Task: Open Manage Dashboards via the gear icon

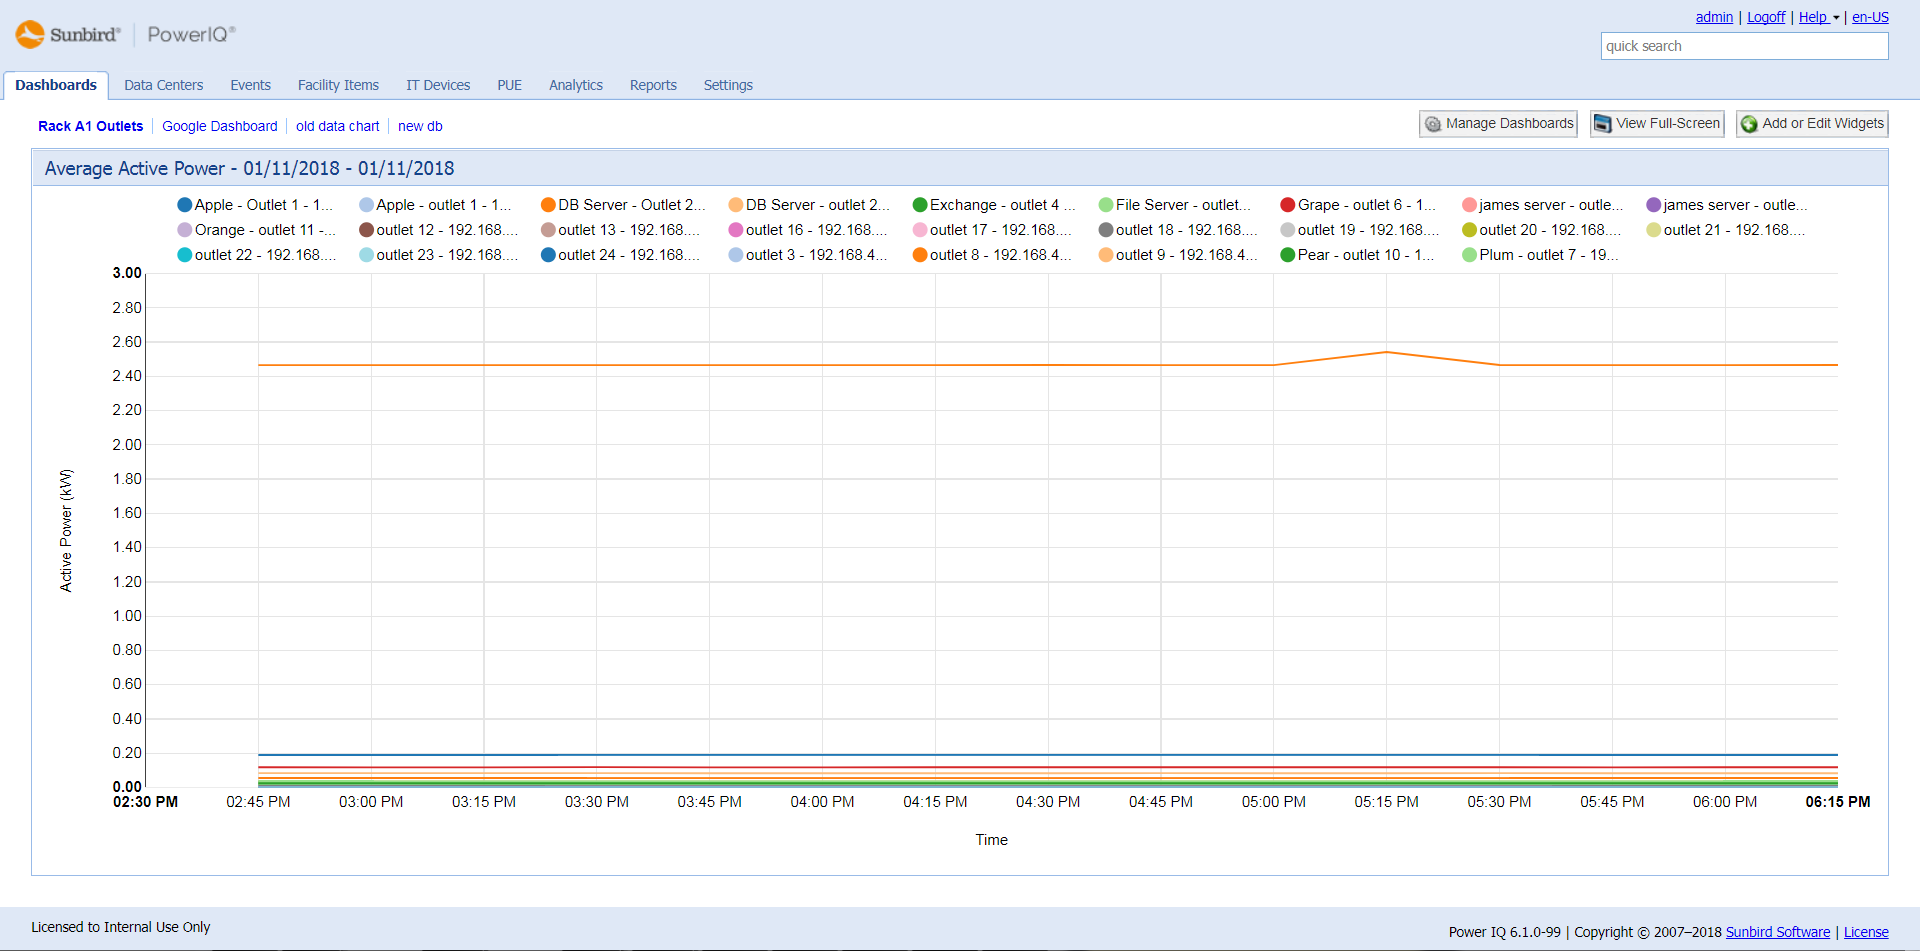Action: [x=1433, y=123]
